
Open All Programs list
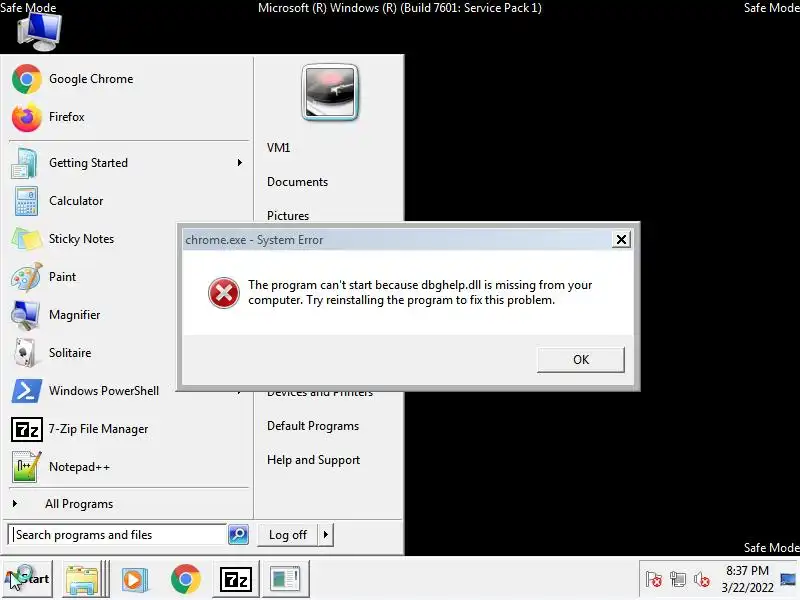79,504
